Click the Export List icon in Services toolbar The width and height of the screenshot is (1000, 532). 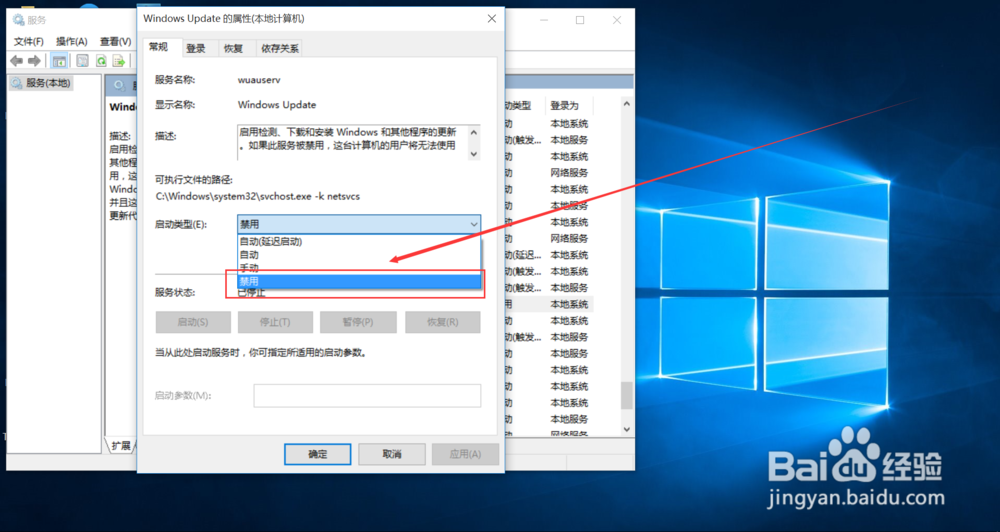tap(119, 61)
